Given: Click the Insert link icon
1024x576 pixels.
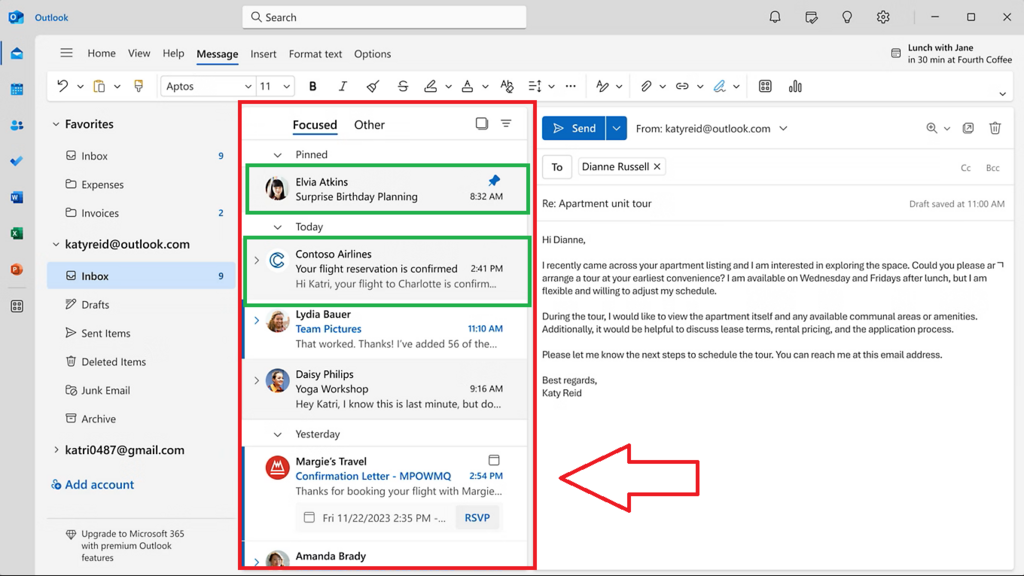Looking at the screenshot, I should [682, 86].
